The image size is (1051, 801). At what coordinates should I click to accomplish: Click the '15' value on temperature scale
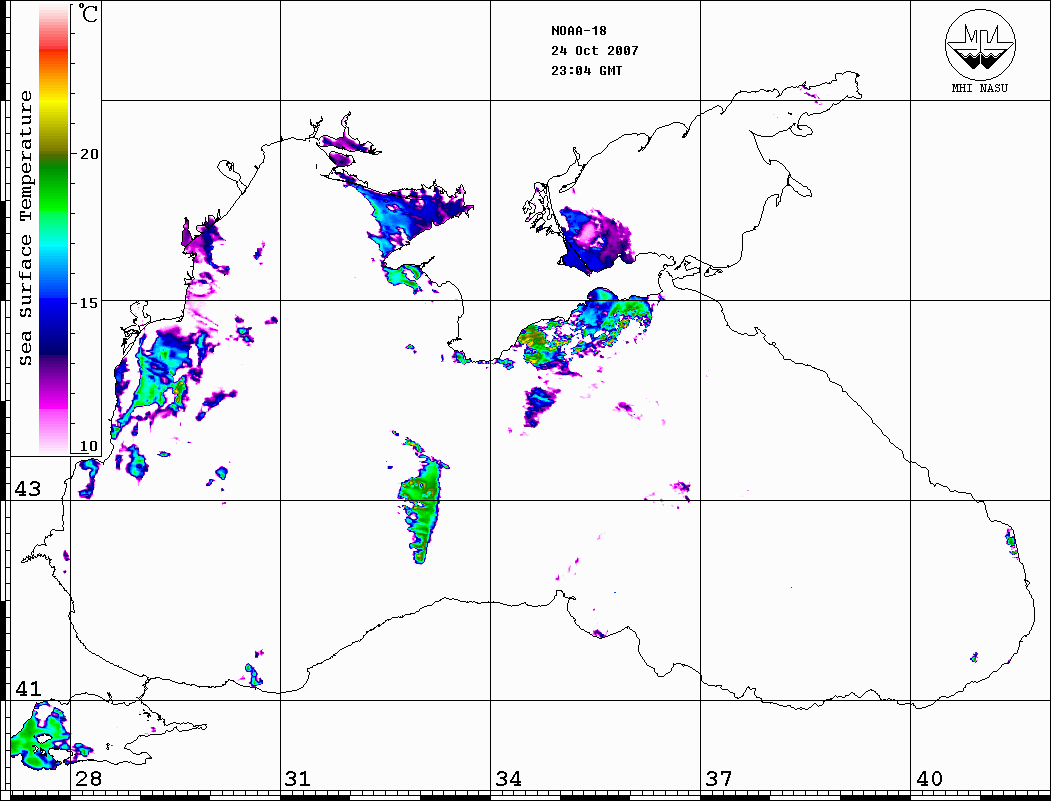(89, 303)
